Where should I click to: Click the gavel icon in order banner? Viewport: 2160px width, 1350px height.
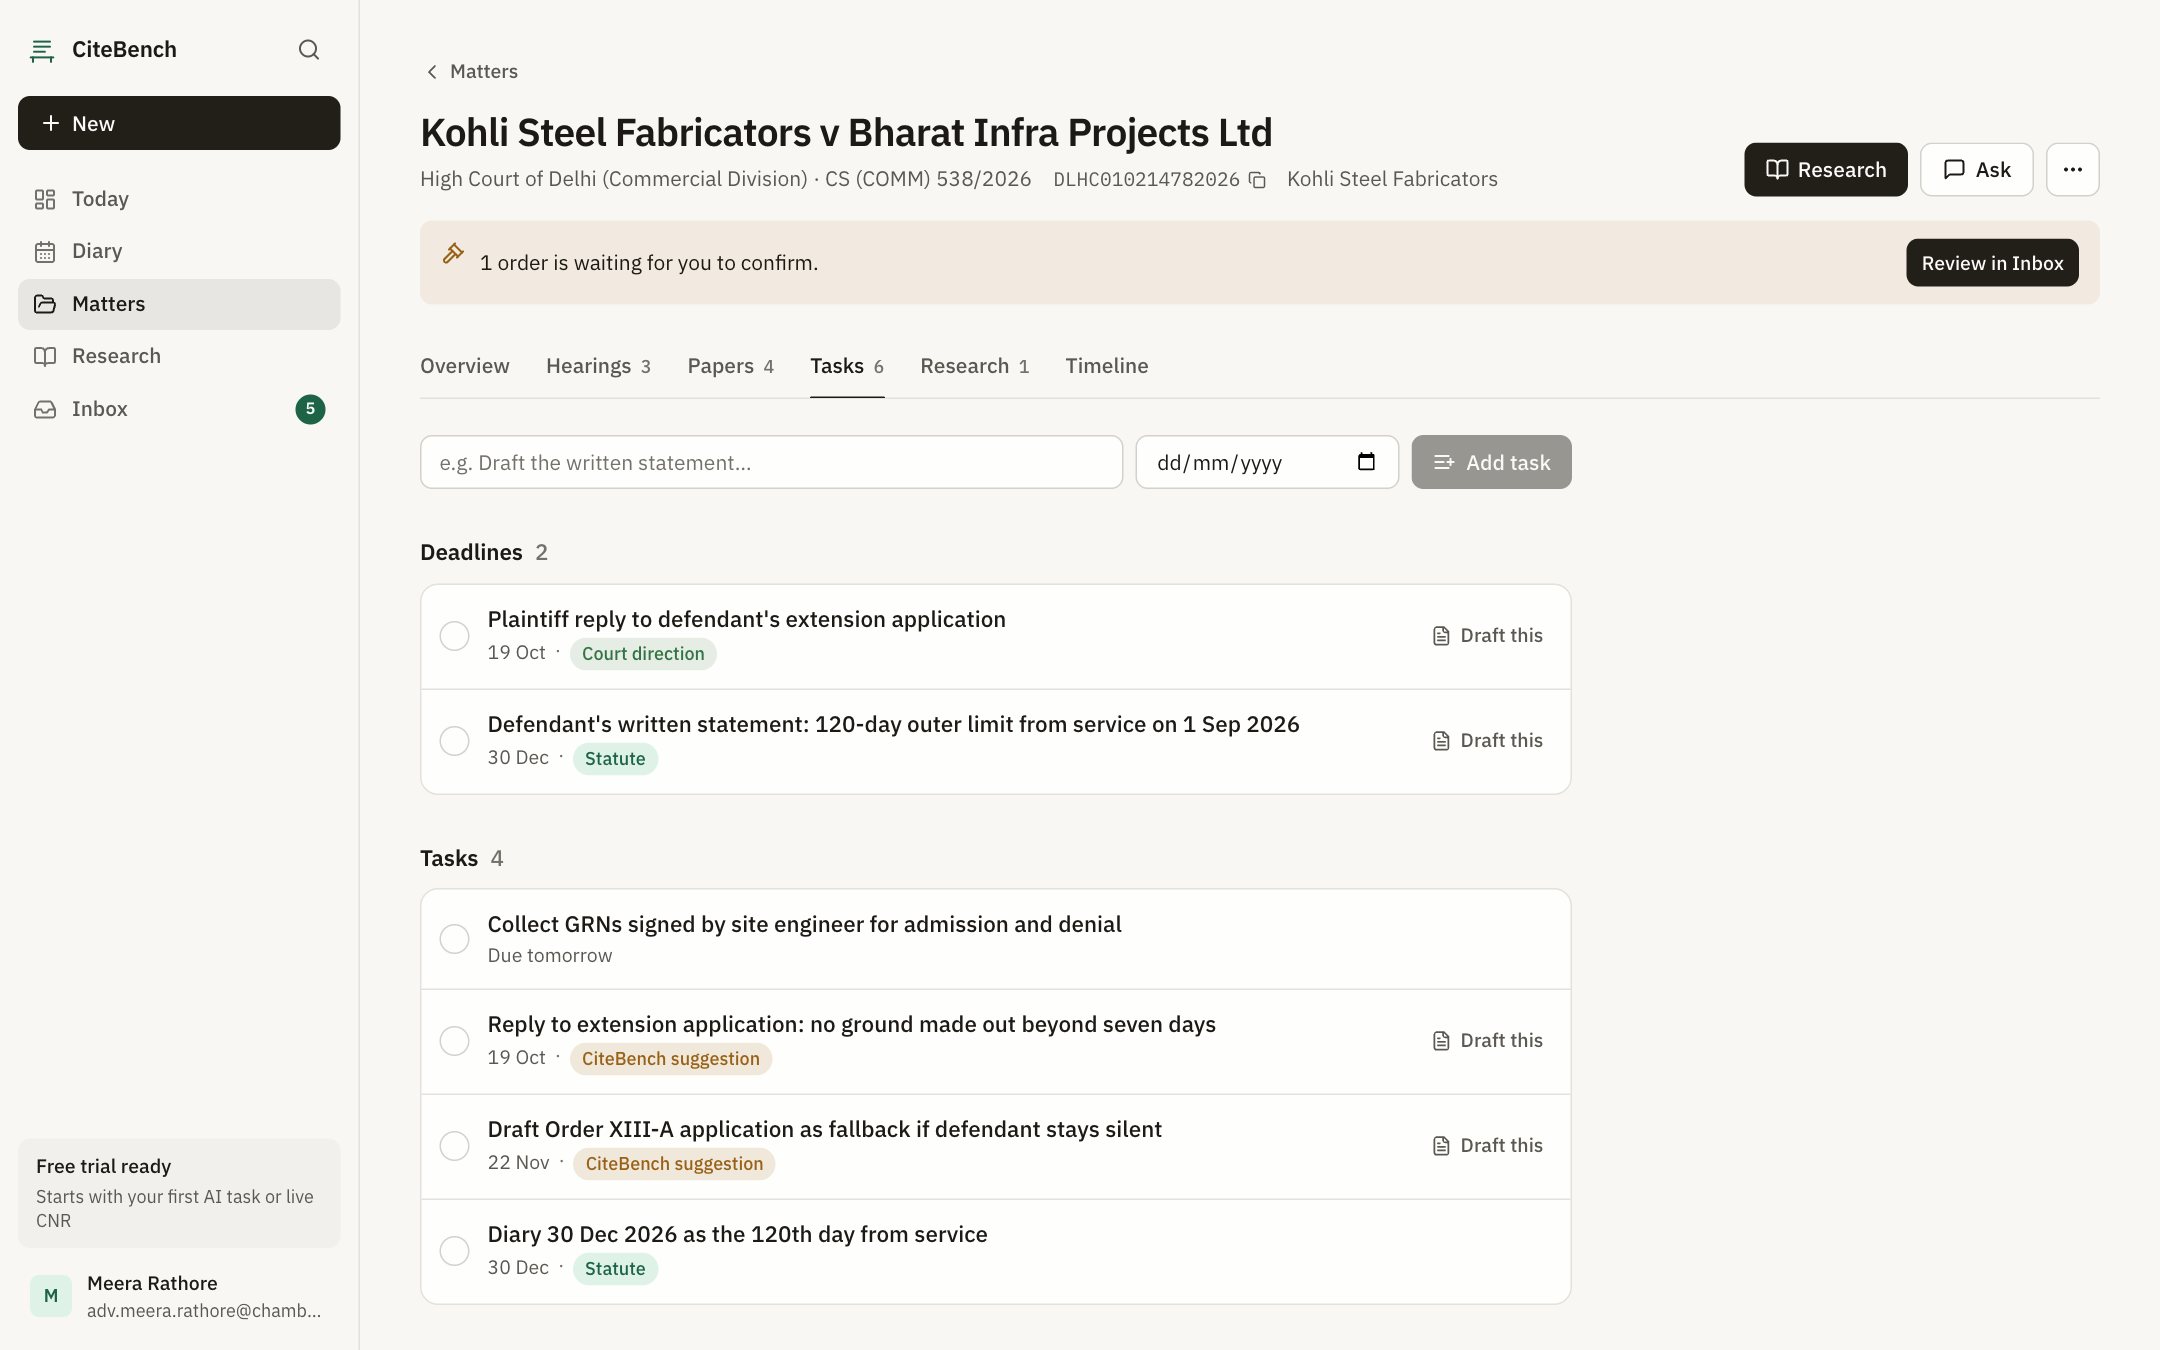453,253
